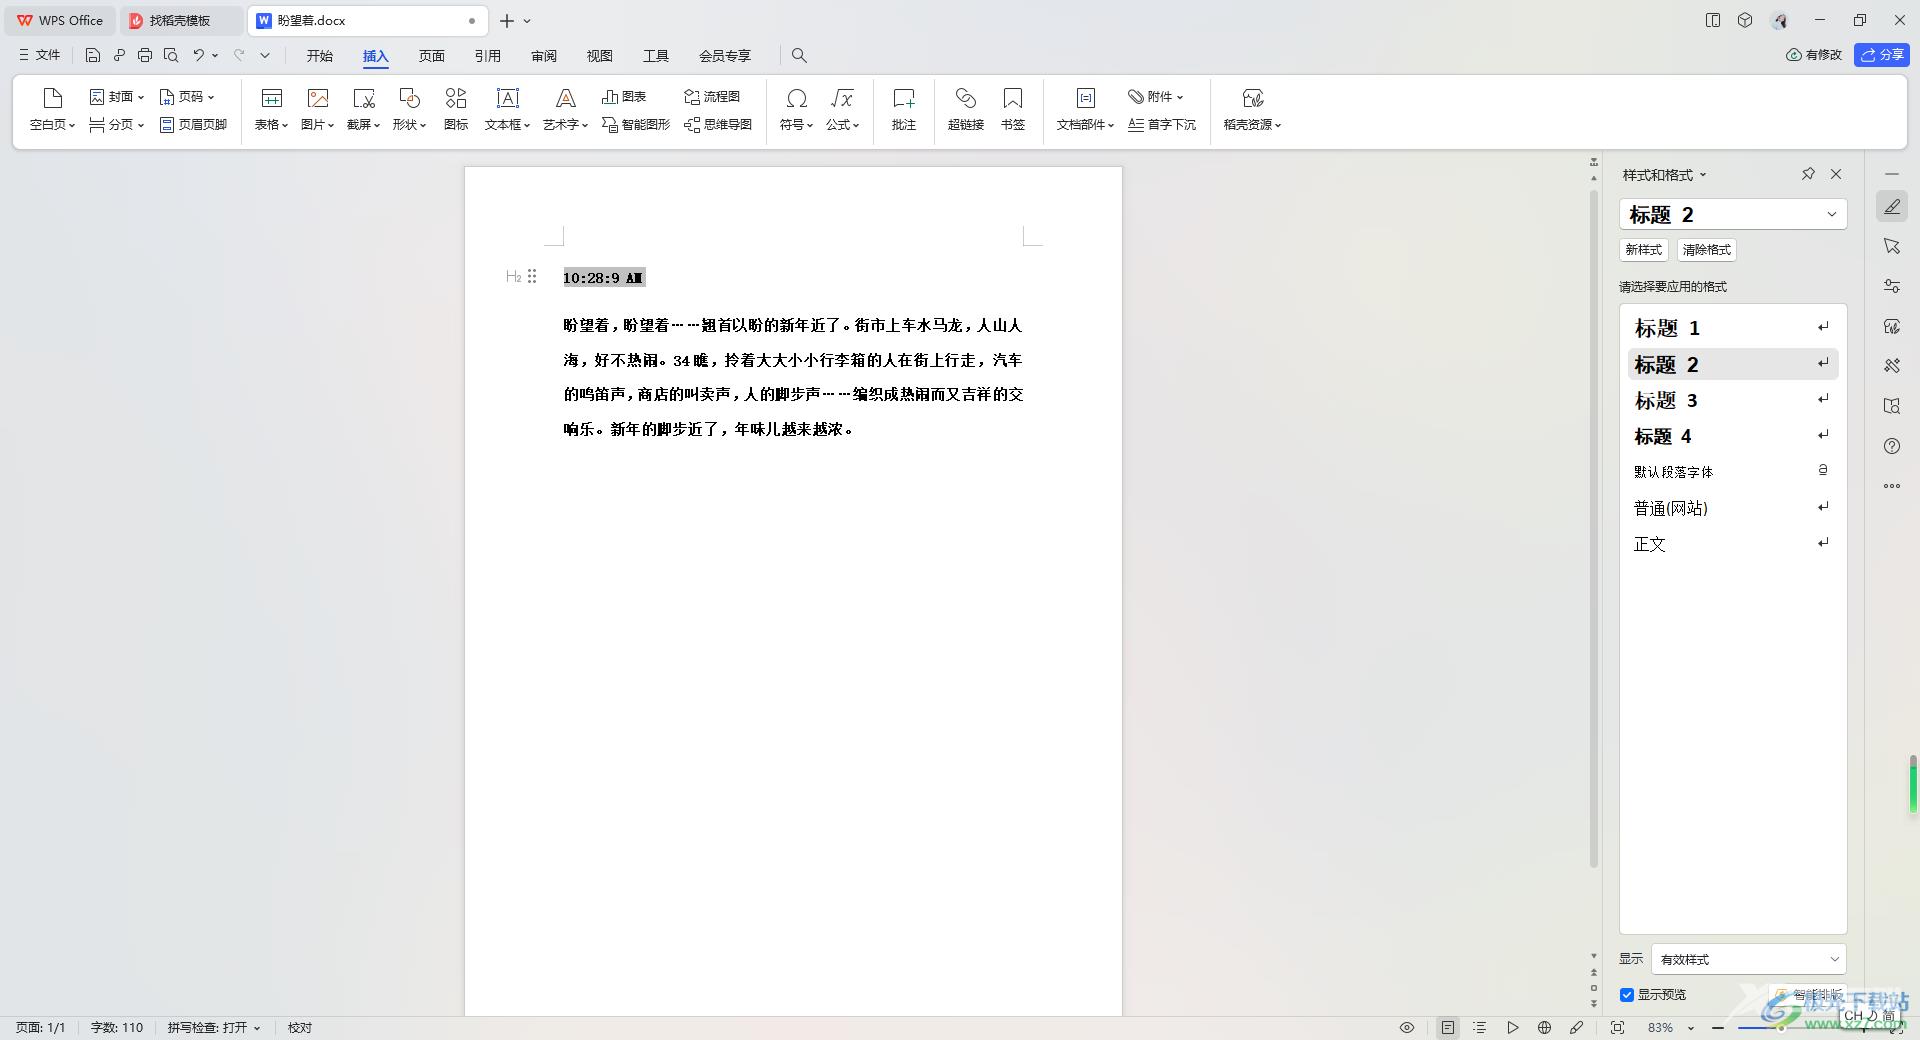Switch to the Page (页面) tab
Viewport: 1920px width, 1040px height.
point(432,56)
